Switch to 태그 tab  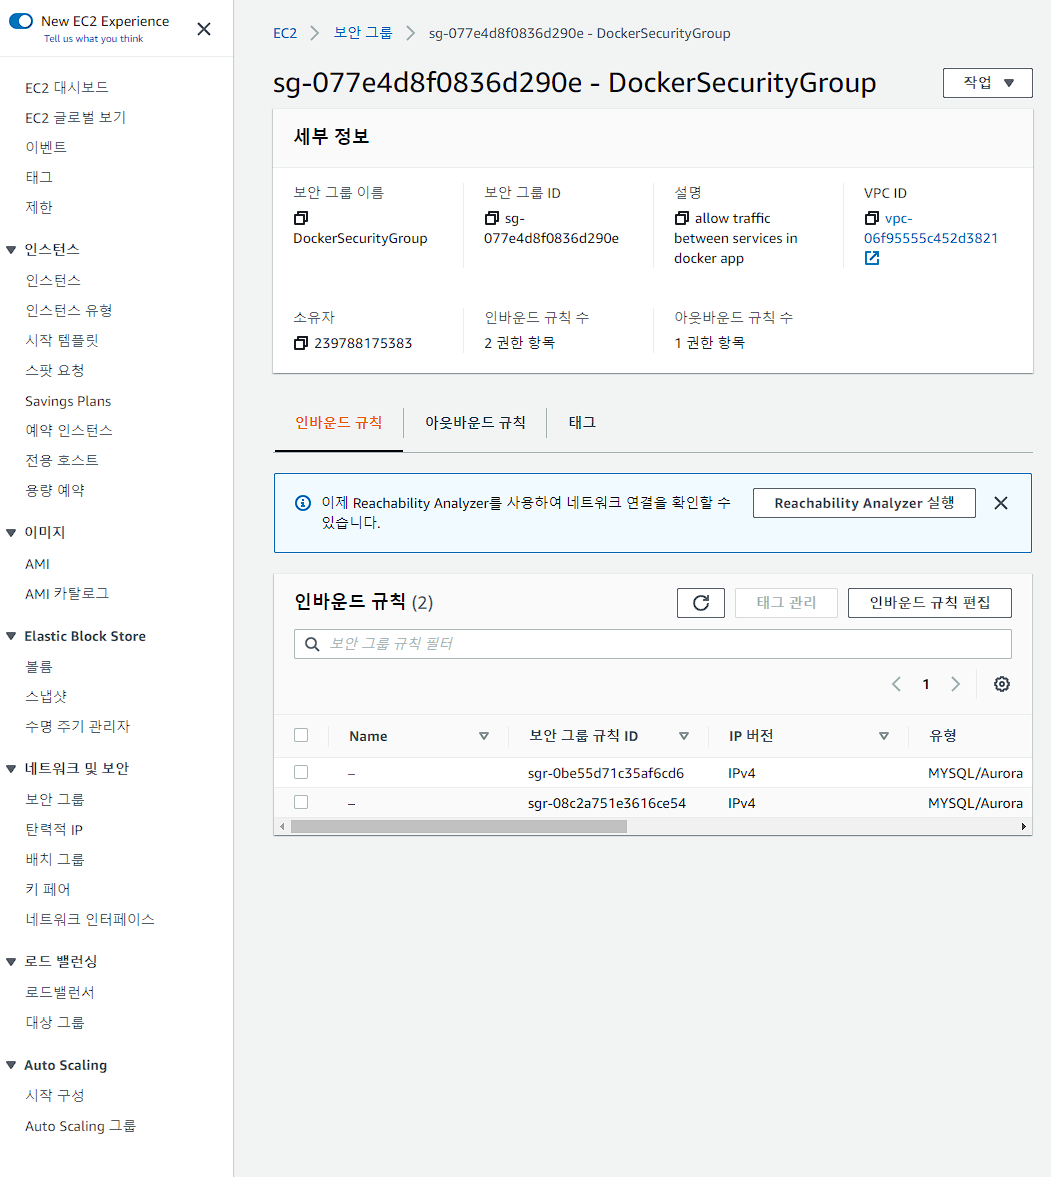pyautogui.click(x=582, y=423)
